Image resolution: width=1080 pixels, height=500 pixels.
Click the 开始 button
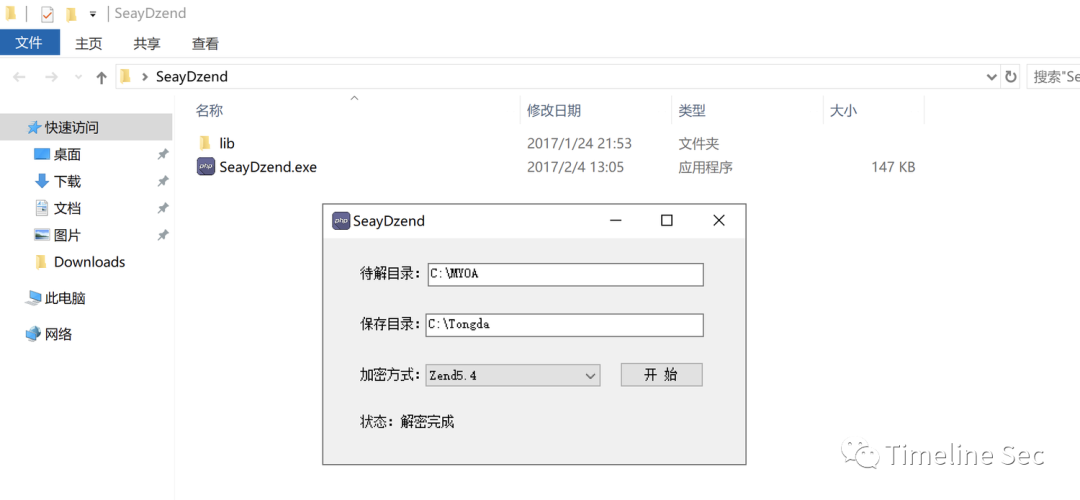tap(661, 375)
